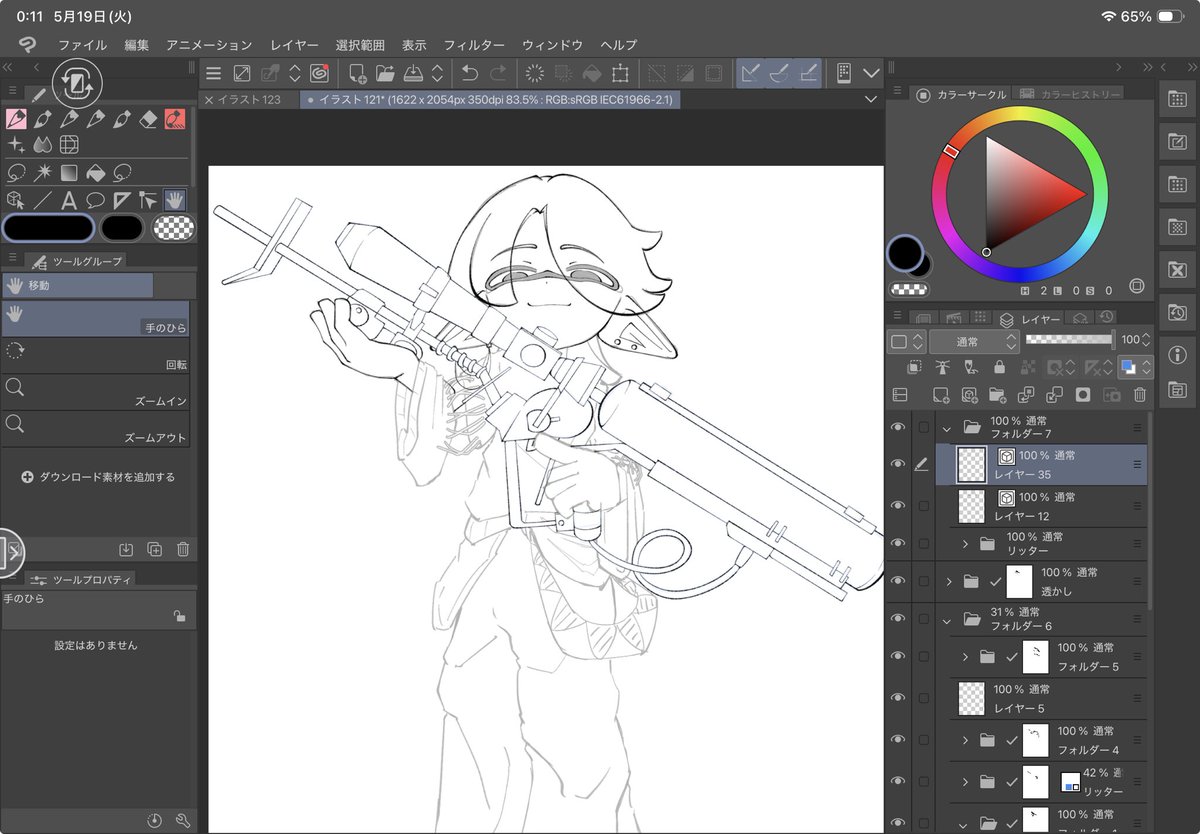The height and width of the screenshot is (834, 1200).
Task: Select the Decoration sparkle tool
Action: click(16, 145)
